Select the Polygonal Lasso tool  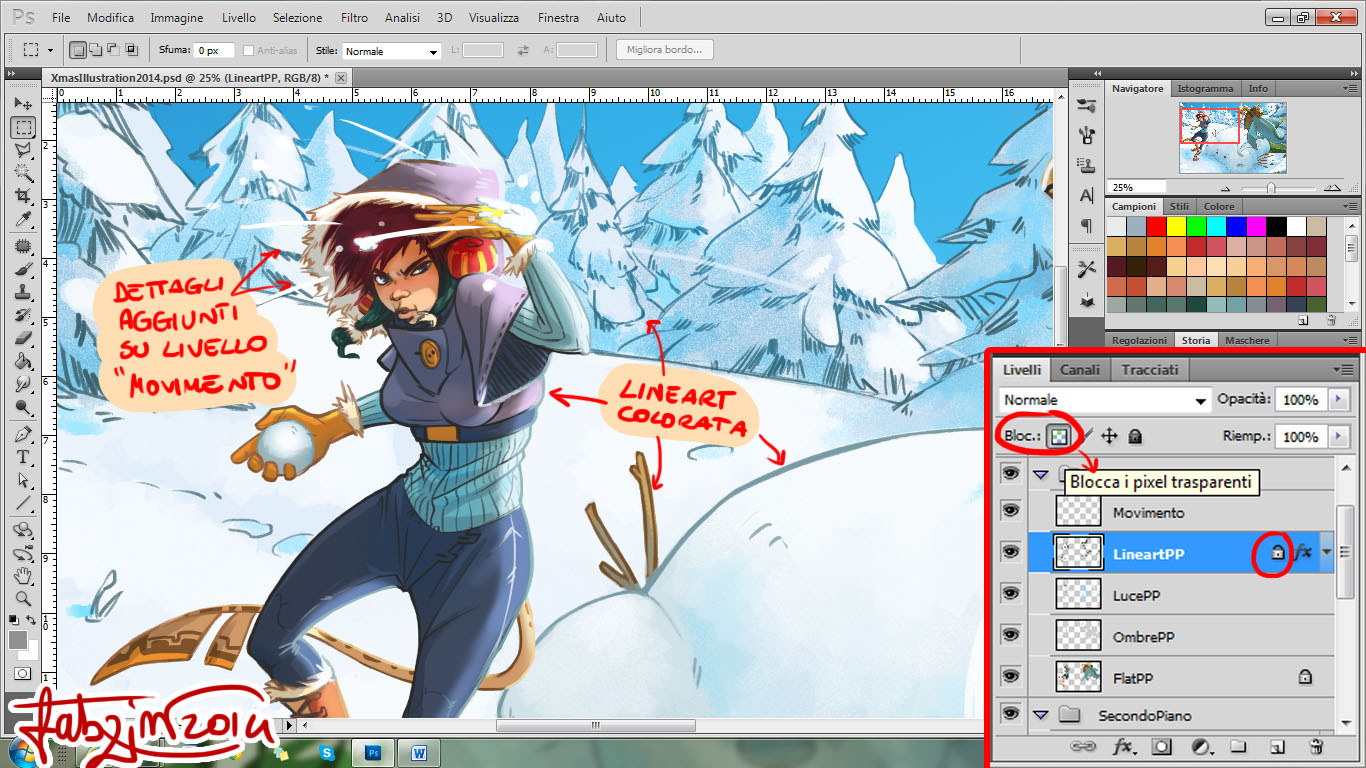23,150
